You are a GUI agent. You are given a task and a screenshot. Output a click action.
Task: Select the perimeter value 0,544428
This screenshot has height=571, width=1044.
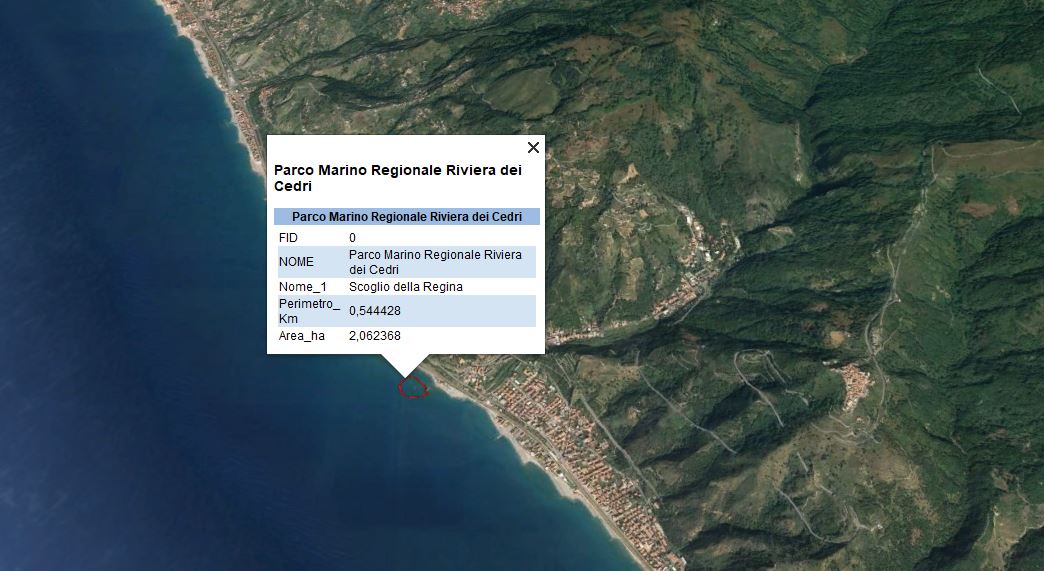375,311
